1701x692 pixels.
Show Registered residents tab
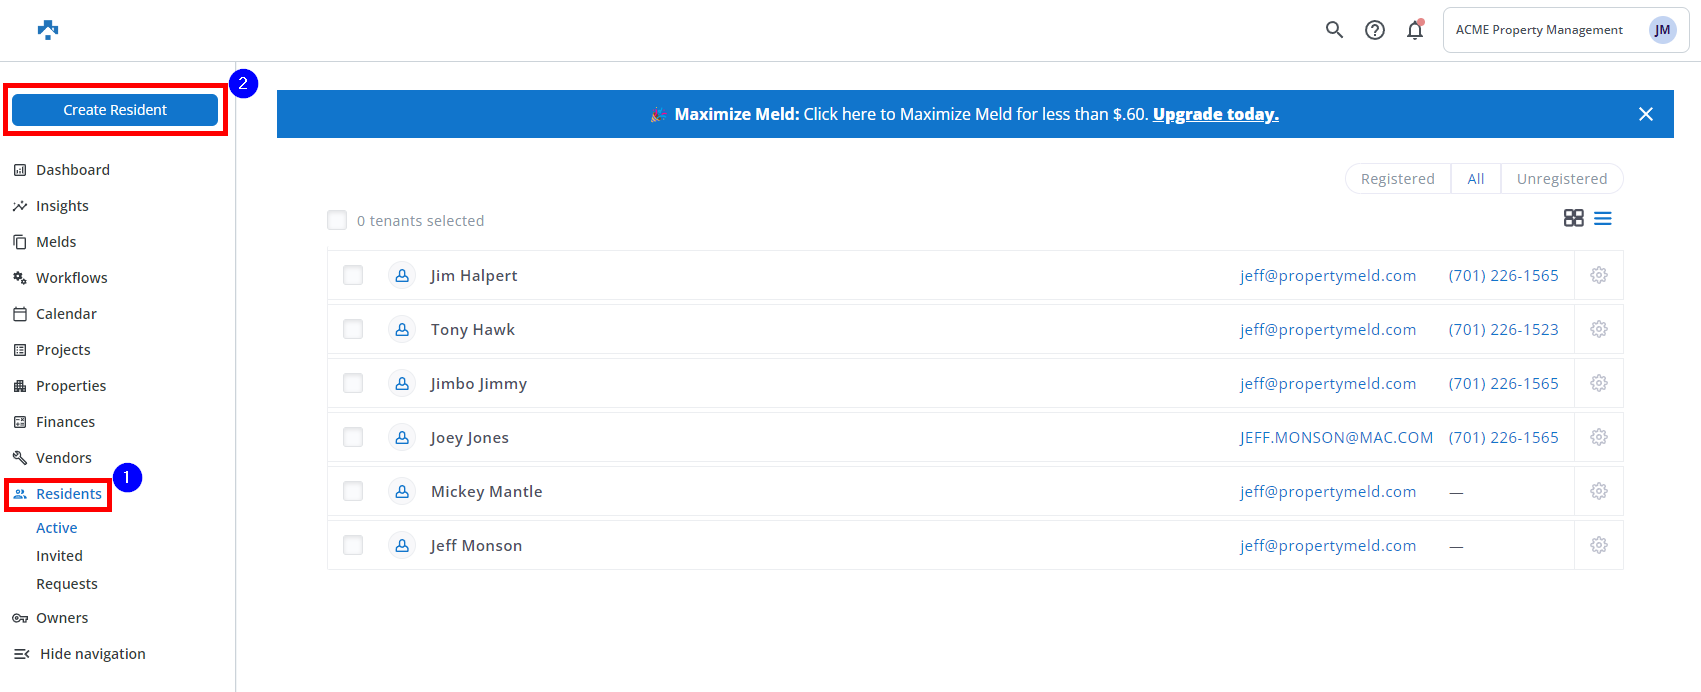tap(1397, 179)
